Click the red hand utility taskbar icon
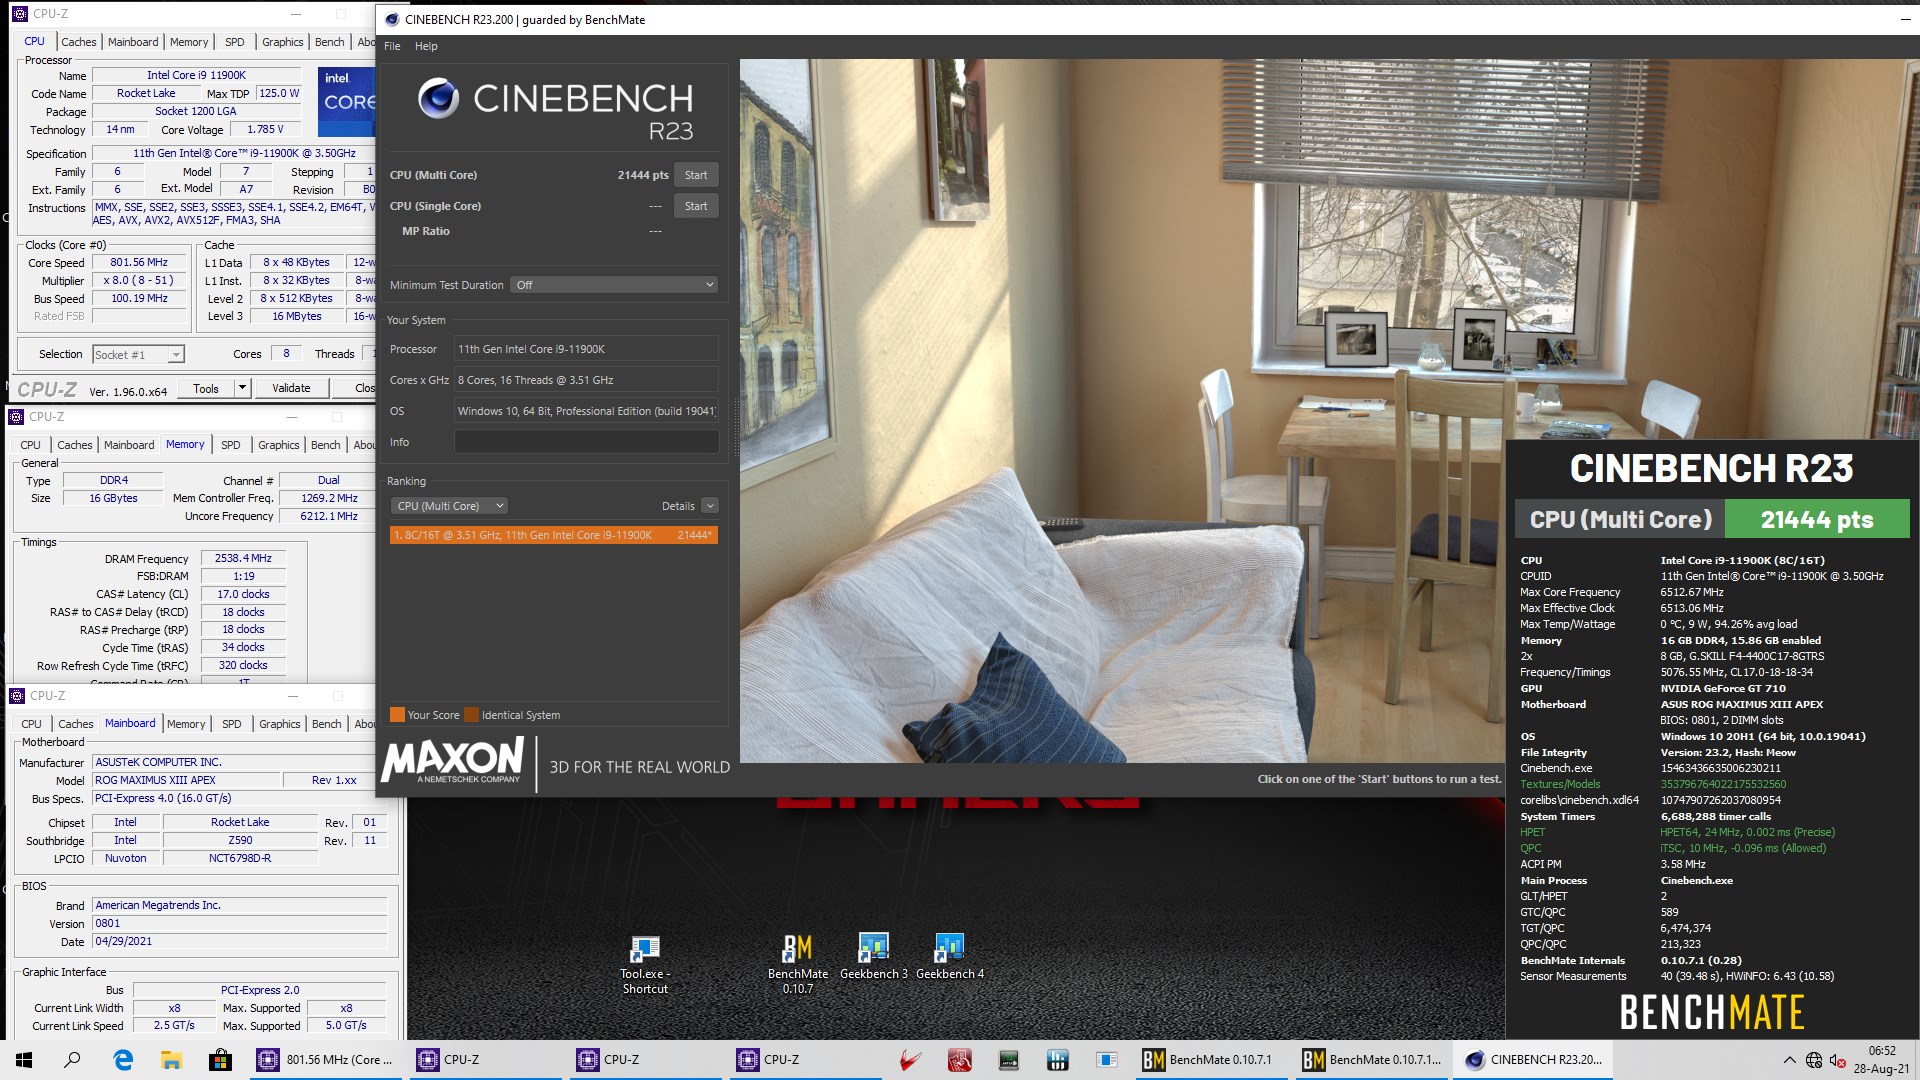Image resolution: width=1920 pixels, height=1080 pixels. click(x=959, y=1060)
